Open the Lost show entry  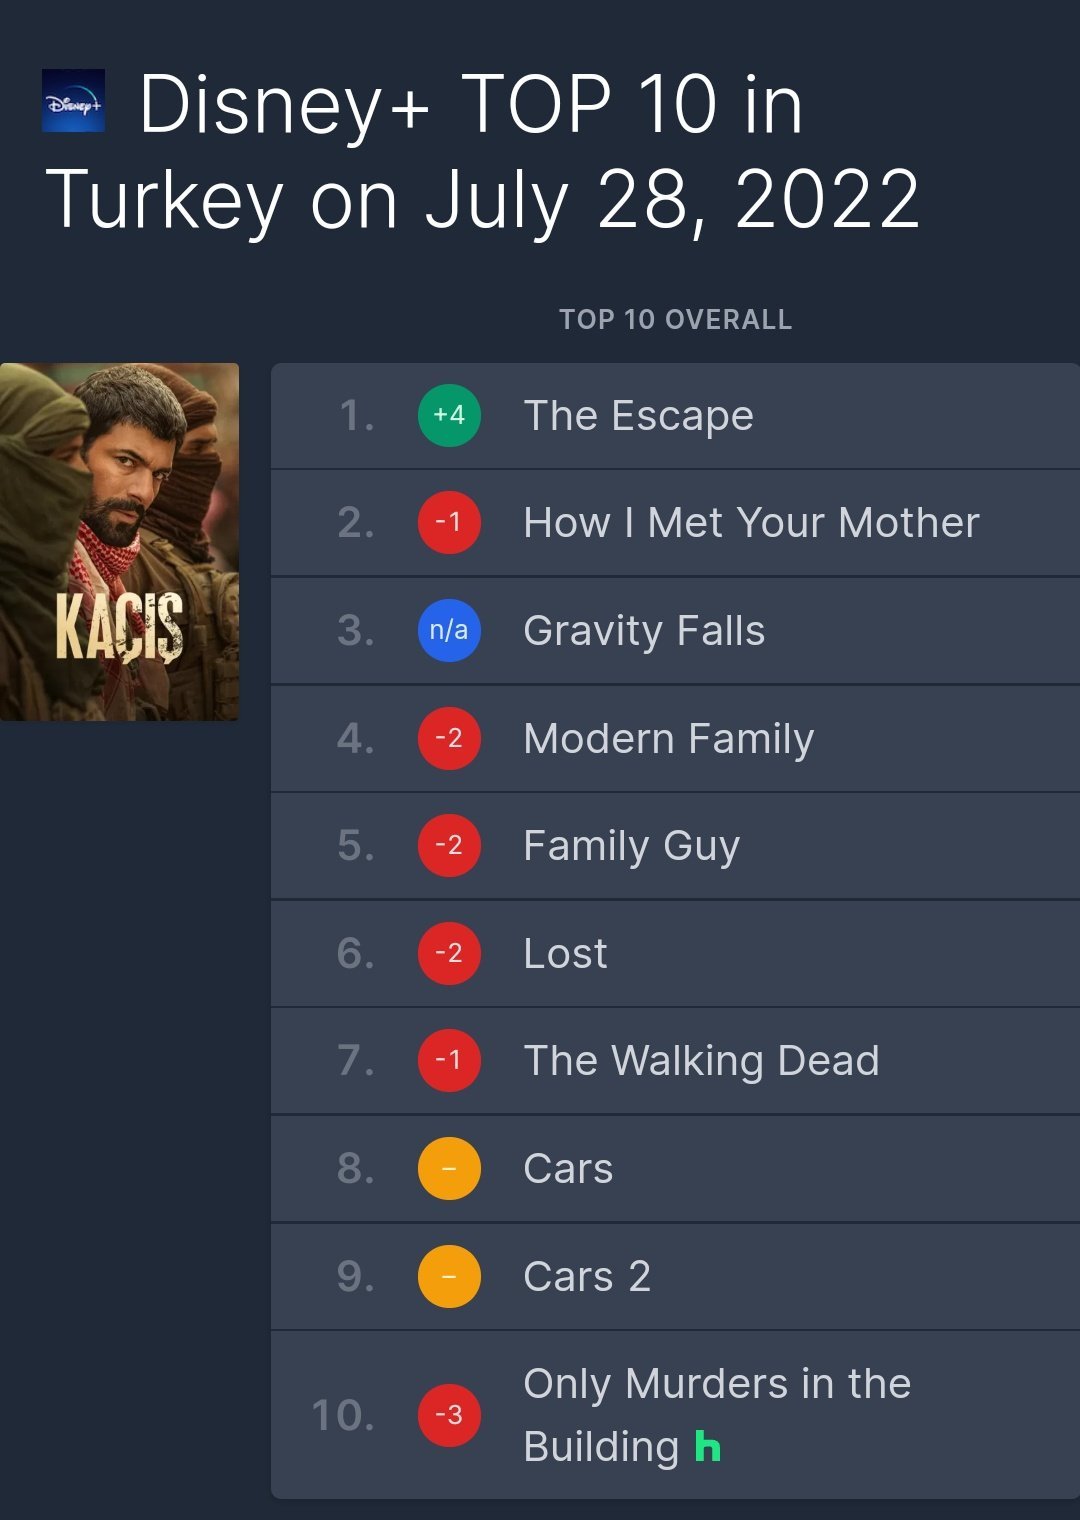tap(565, 954)
